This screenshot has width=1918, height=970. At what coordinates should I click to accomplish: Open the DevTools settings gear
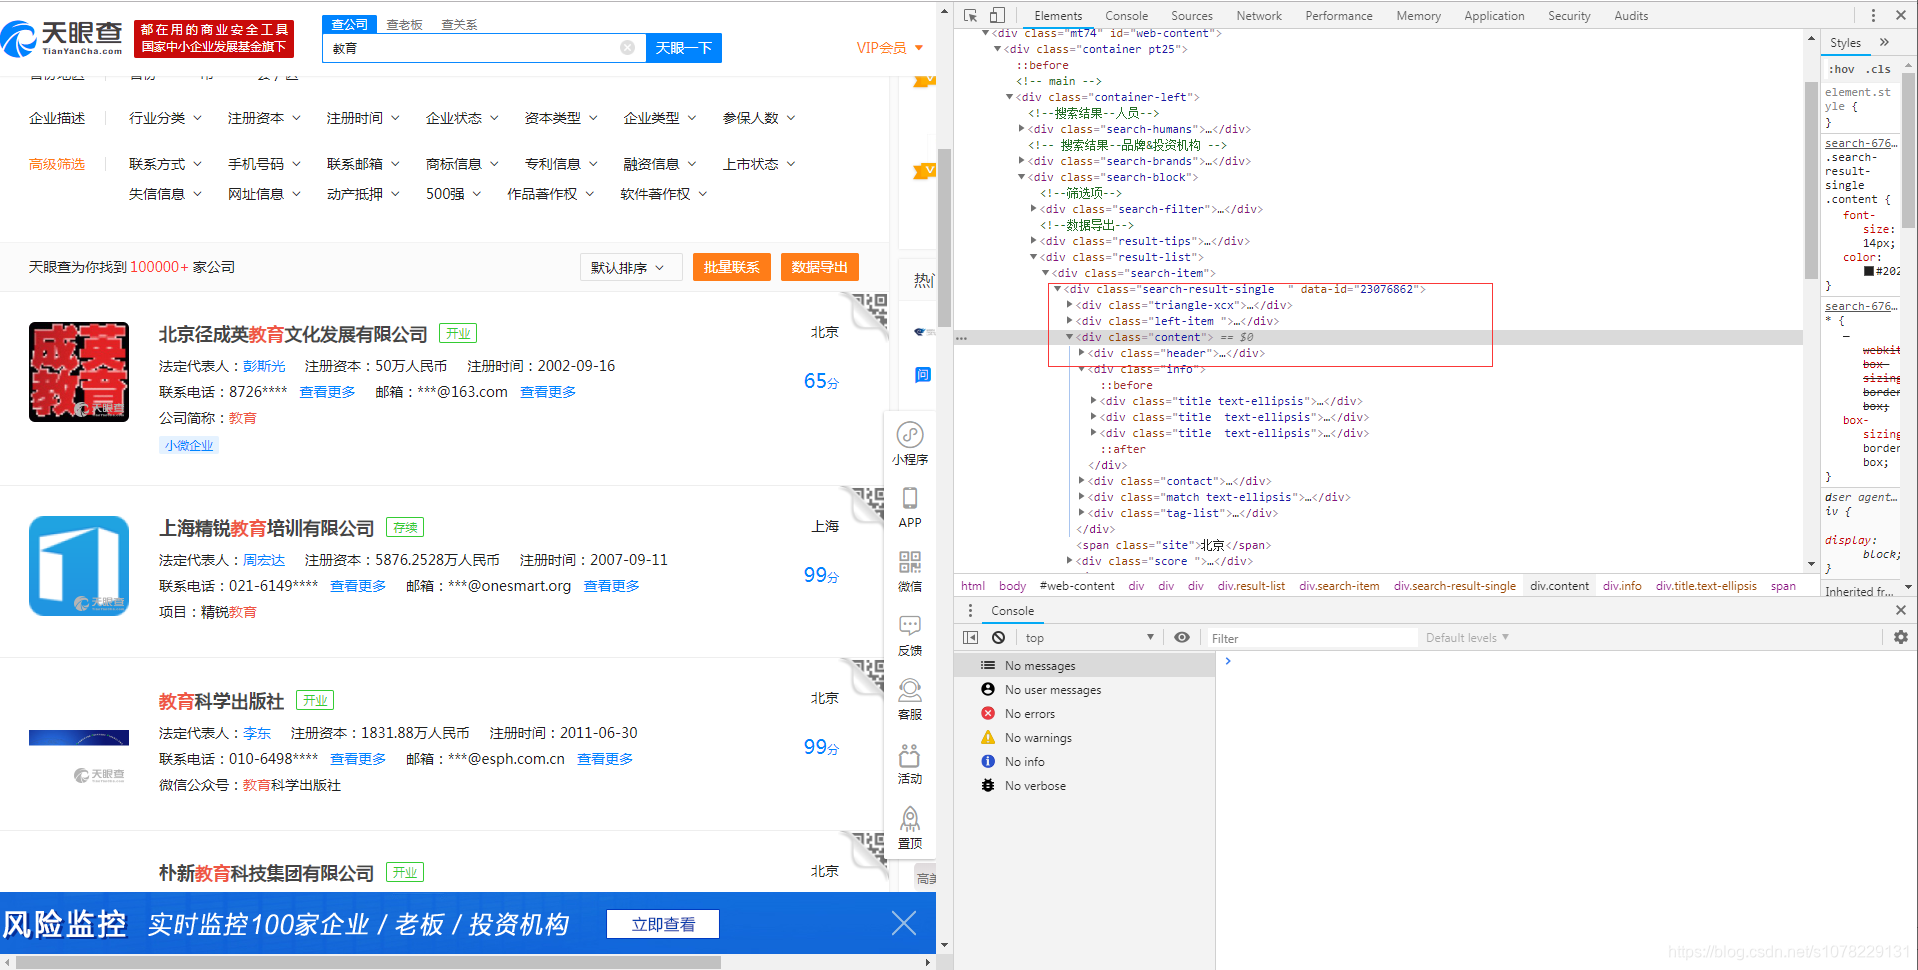click(x=1900, y=637)
